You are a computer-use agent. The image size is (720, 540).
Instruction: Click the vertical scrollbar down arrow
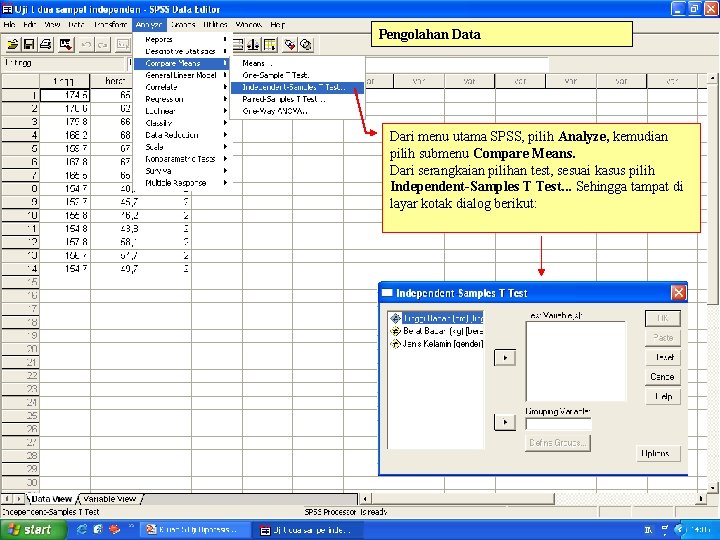(713, 488)
